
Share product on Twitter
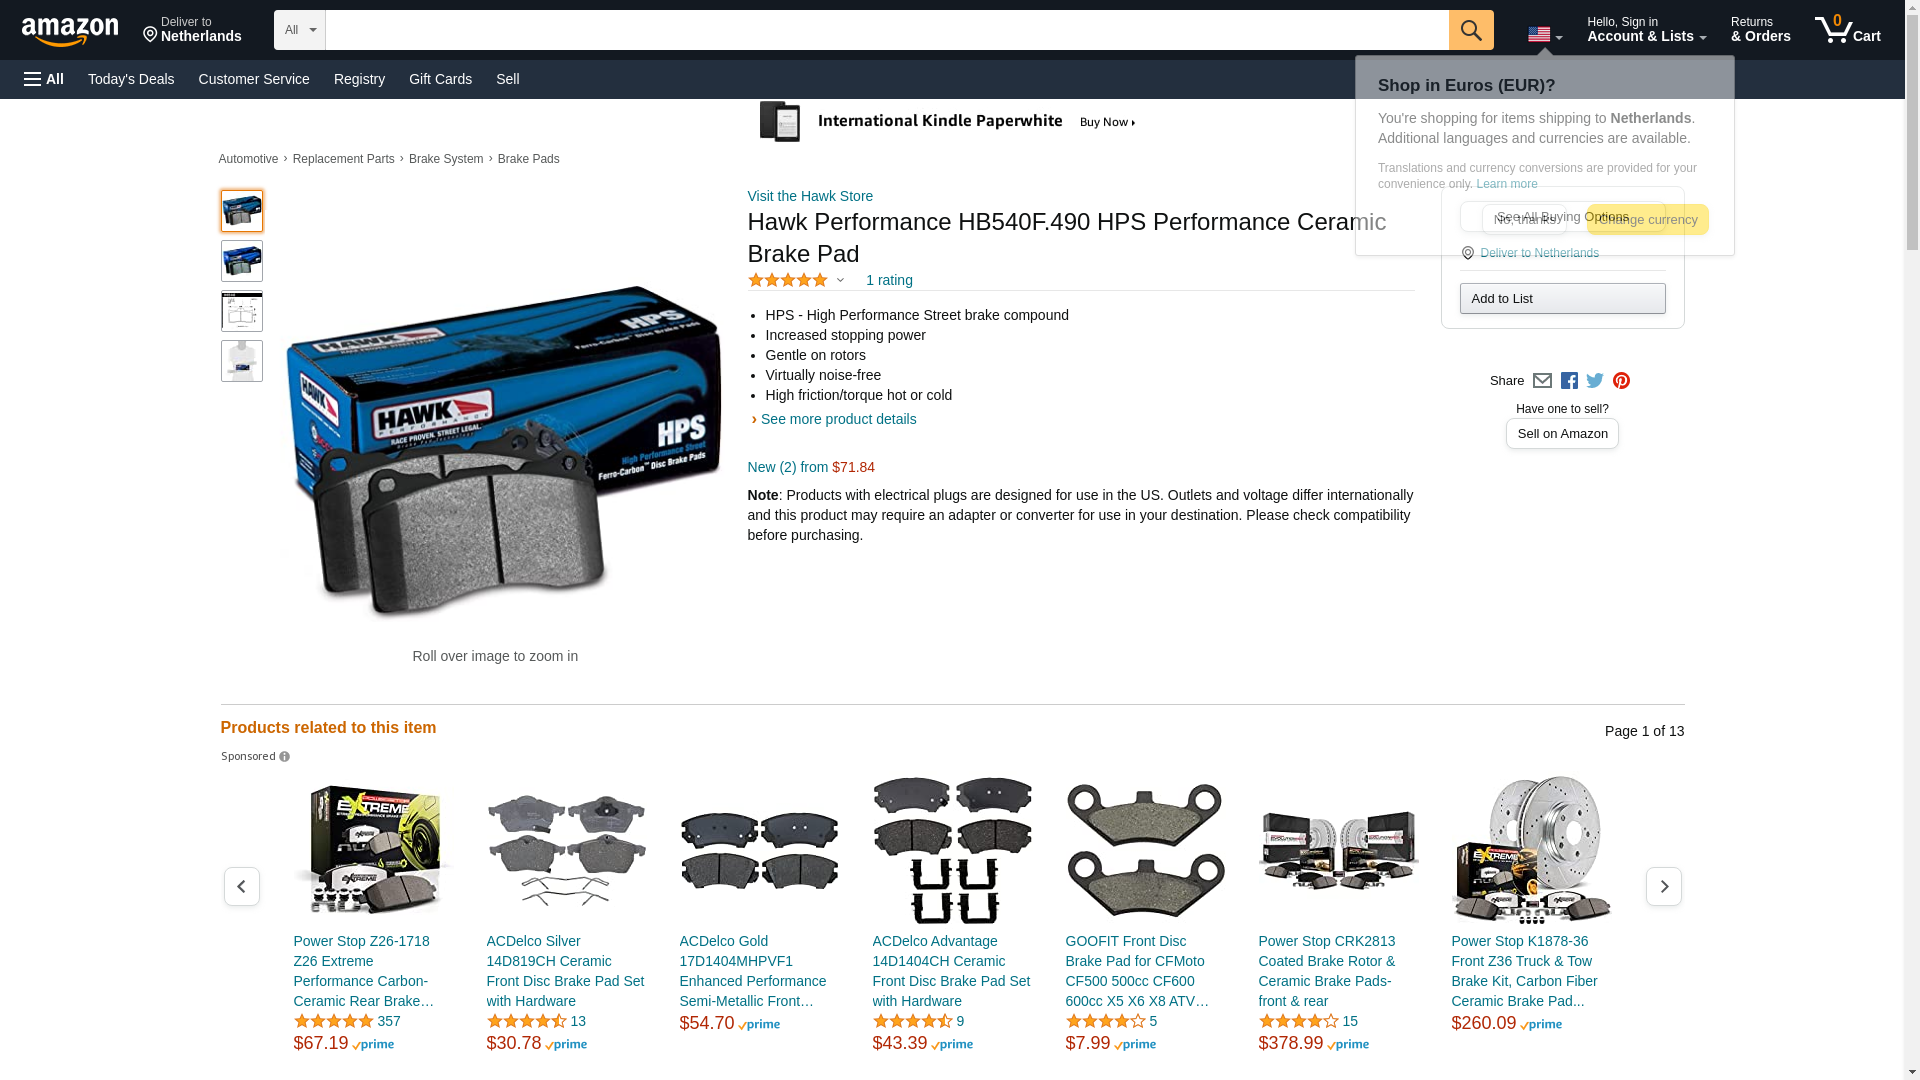(1595, 381)
